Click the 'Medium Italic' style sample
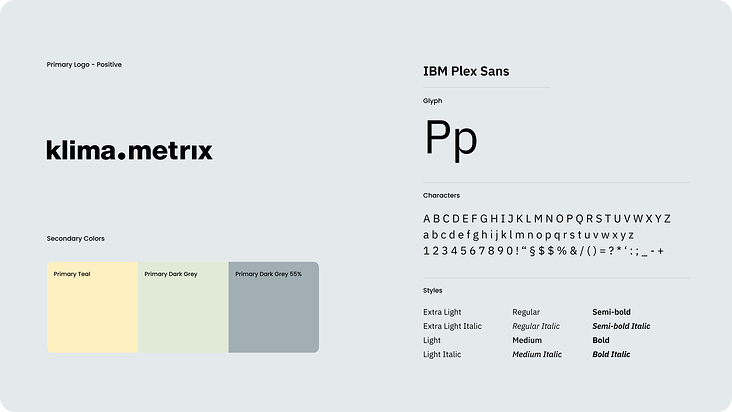This screenshot has height=412, width=732. 537,354
